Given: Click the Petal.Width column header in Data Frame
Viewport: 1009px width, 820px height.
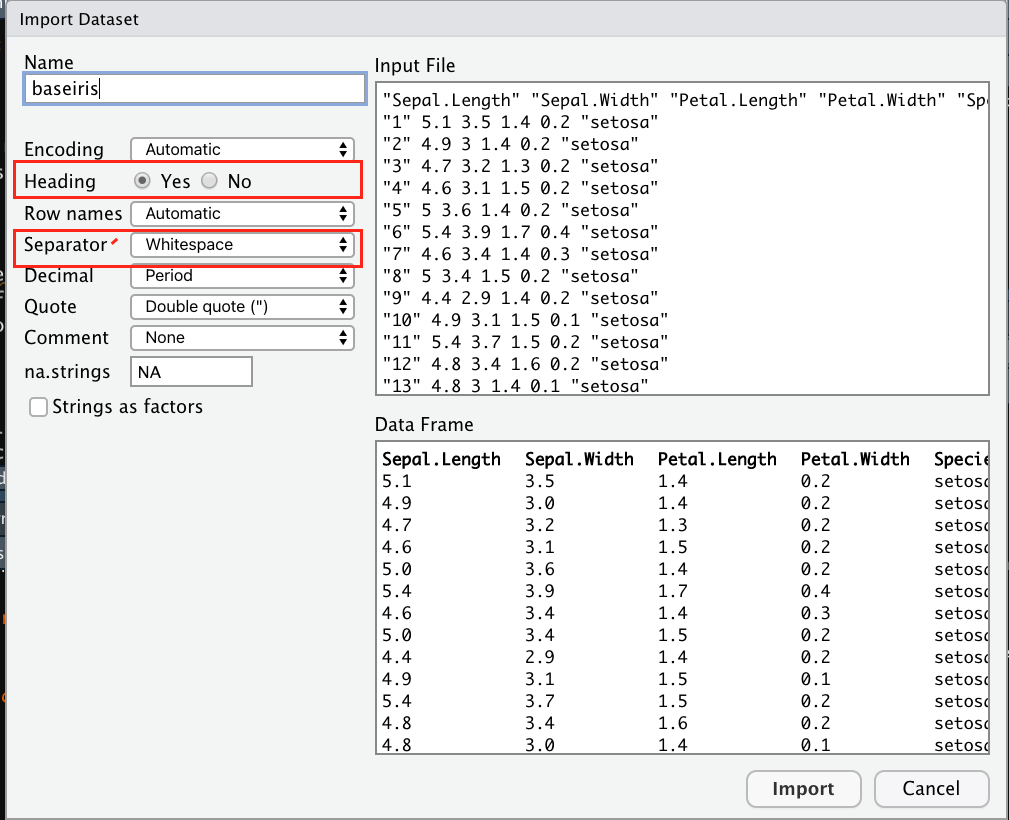Looking at the screenshot, I should click(855, 460).
